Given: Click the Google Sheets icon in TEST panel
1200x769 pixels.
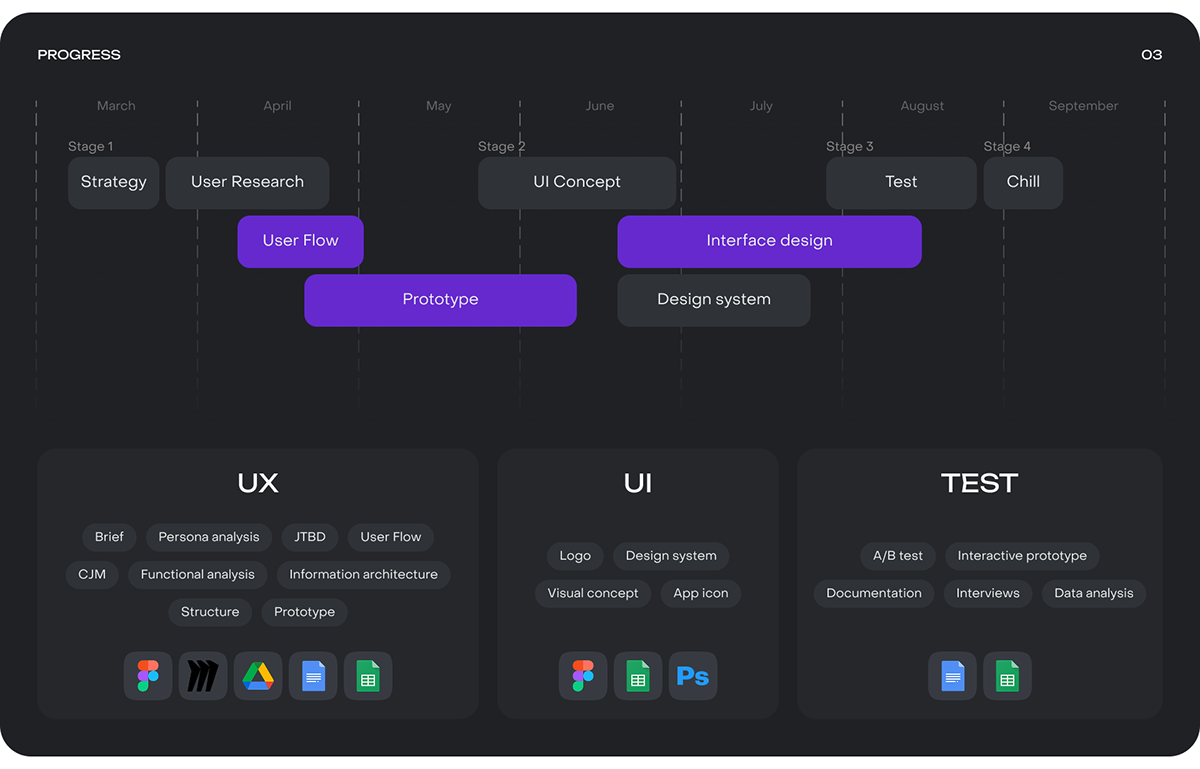Looking at the screenshot, I should (1007, 676).
